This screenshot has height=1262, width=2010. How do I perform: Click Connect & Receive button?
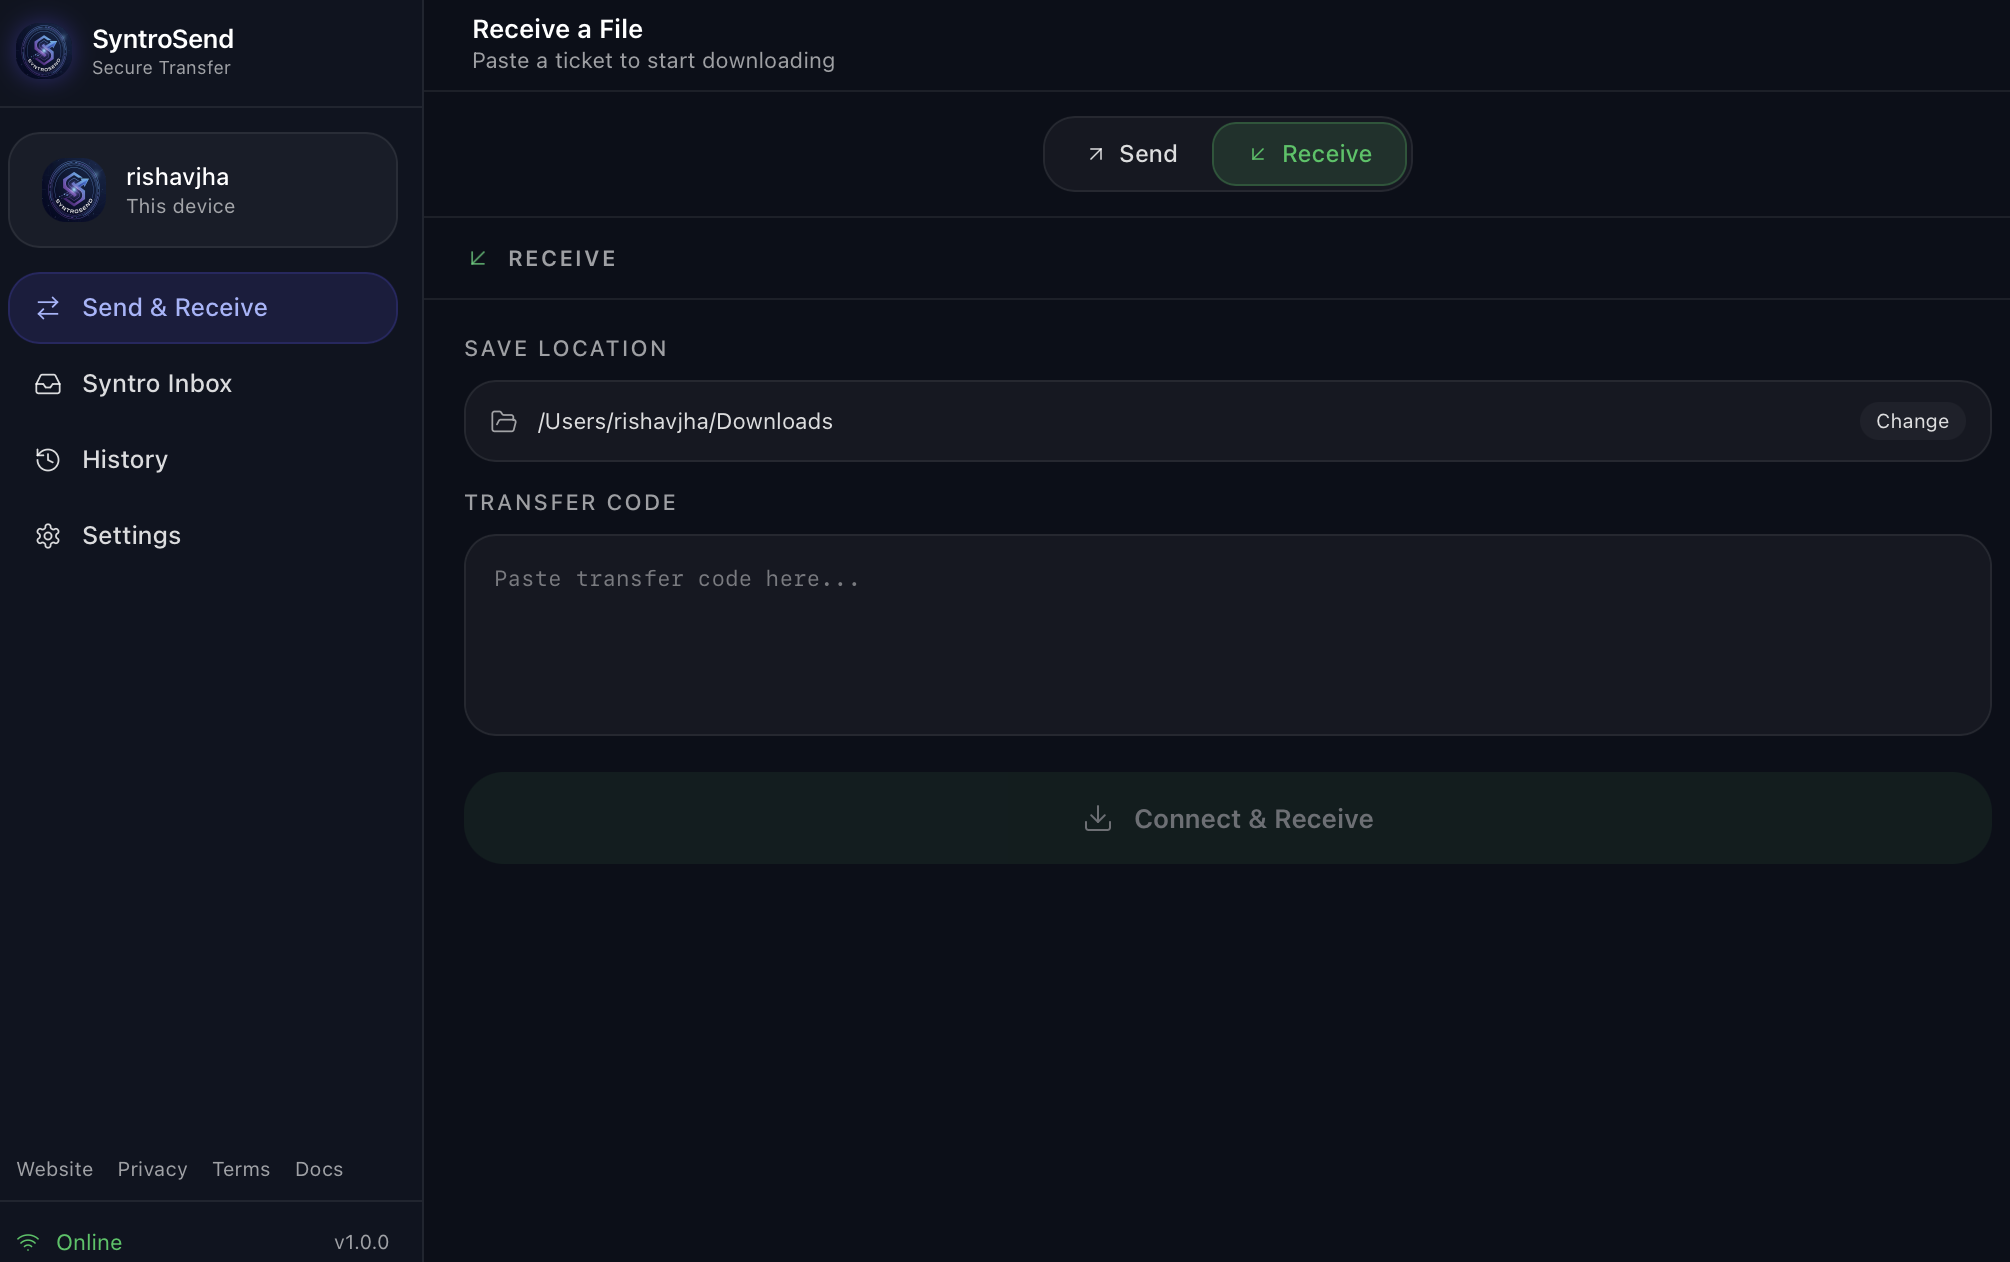1227,818
